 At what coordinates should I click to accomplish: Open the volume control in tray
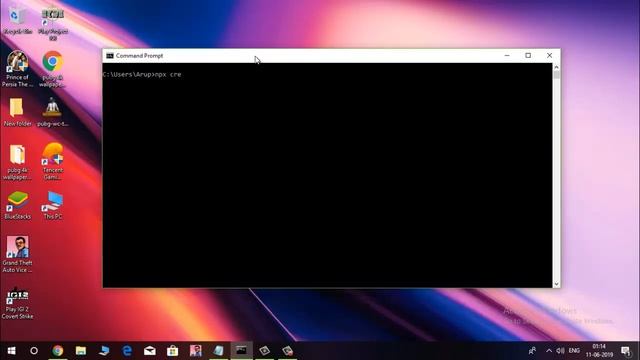point(561,351)
